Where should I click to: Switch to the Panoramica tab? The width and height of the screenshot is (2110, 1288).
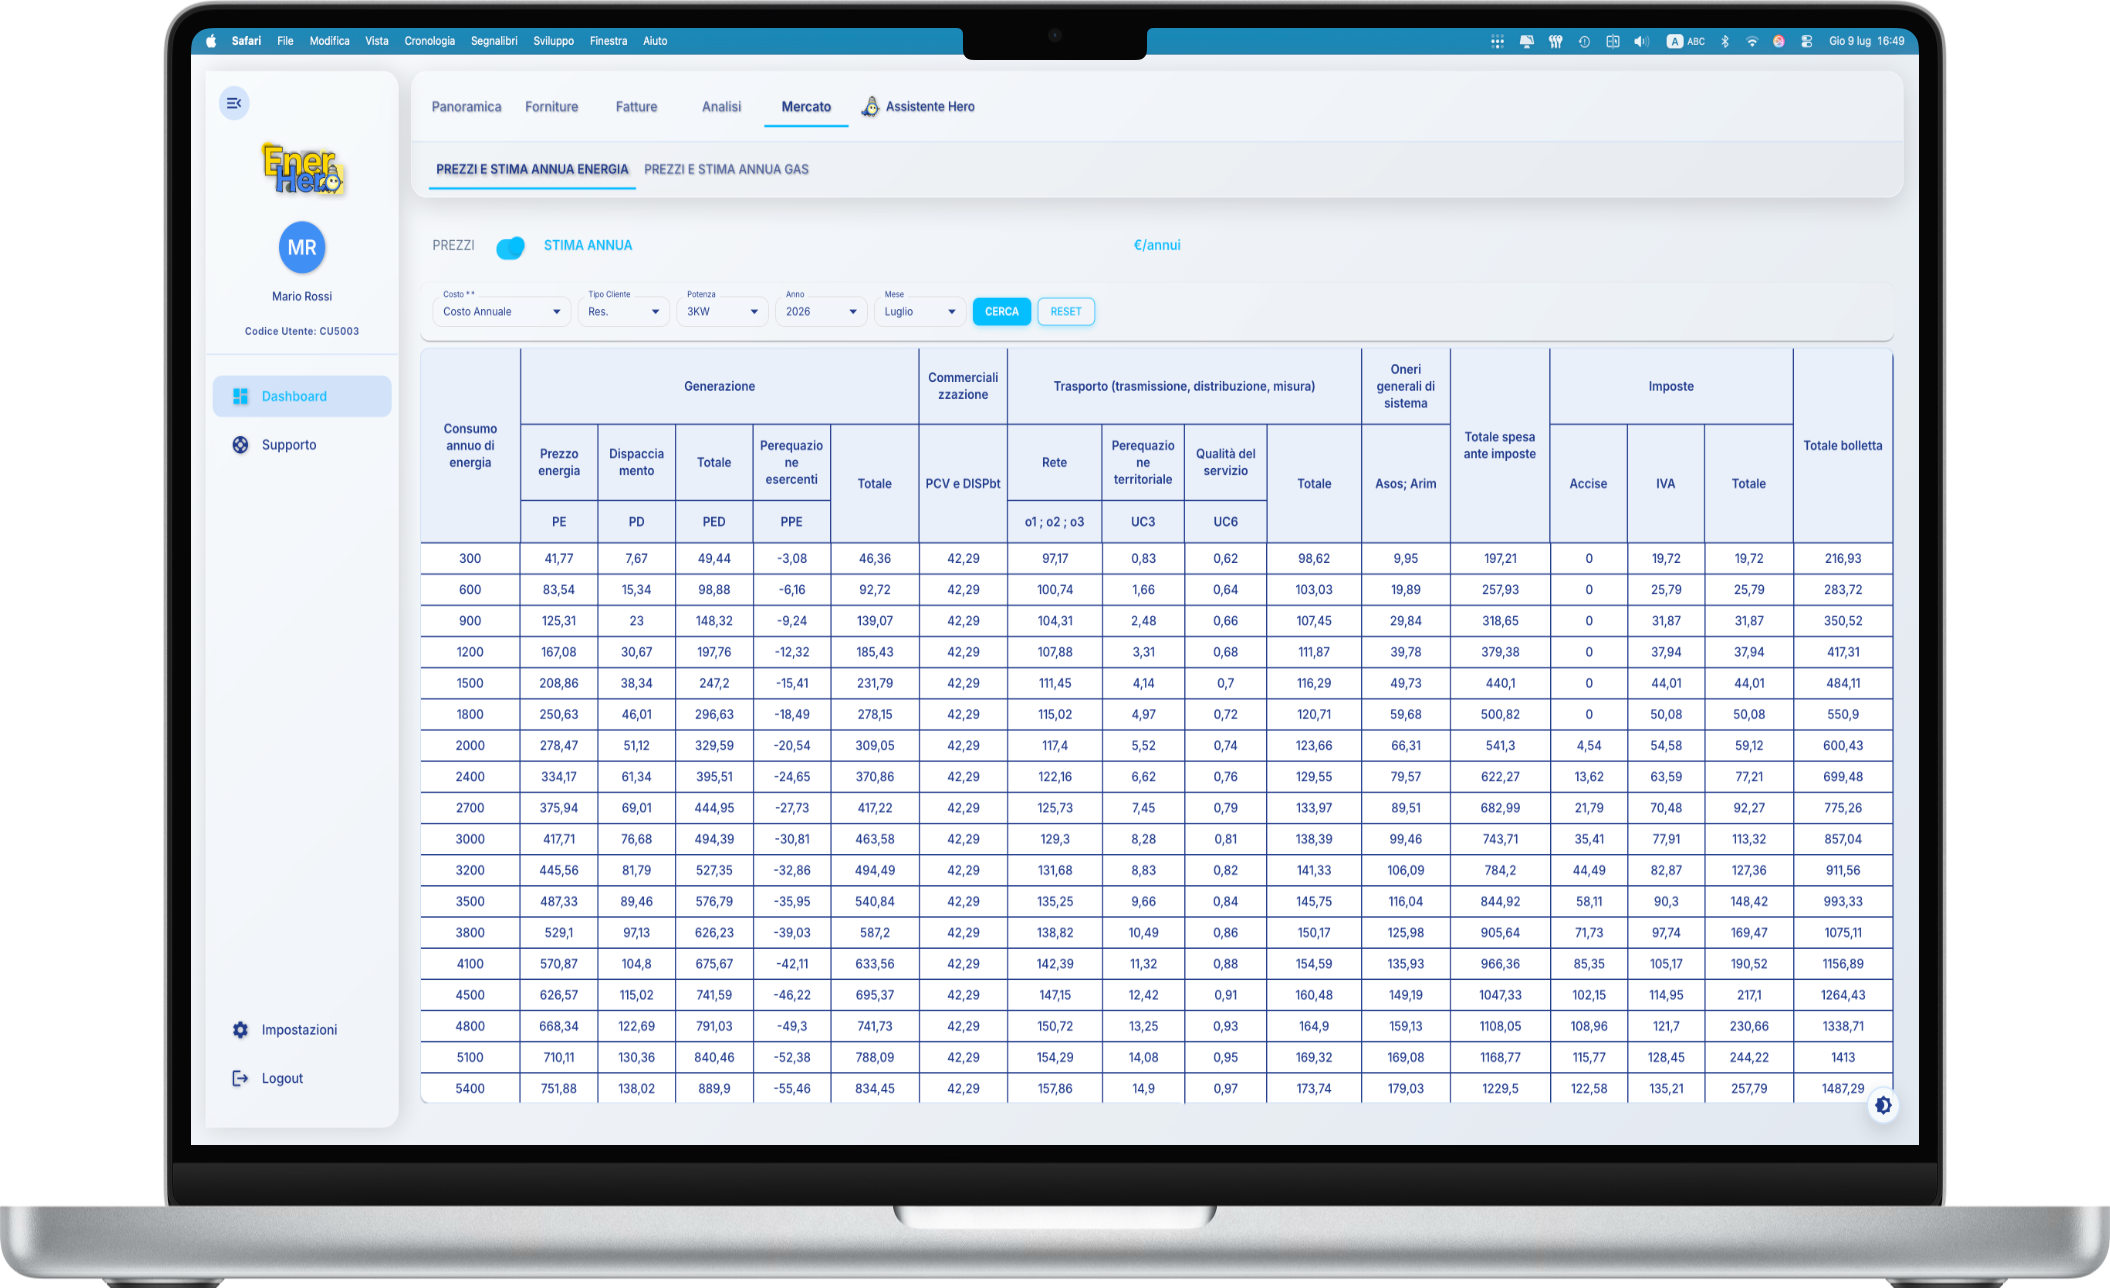(467, 107)
